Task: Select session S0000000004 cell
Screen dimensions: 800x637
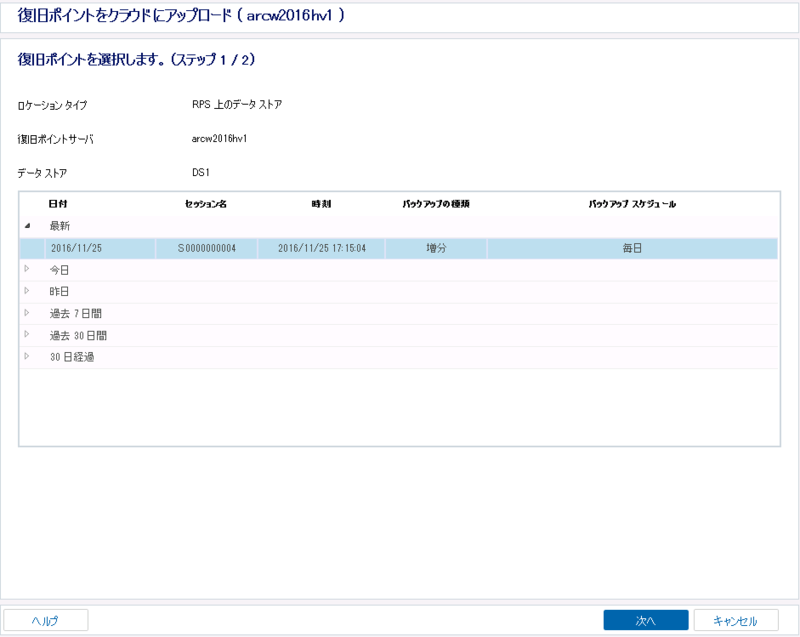Action: [207, 248]
